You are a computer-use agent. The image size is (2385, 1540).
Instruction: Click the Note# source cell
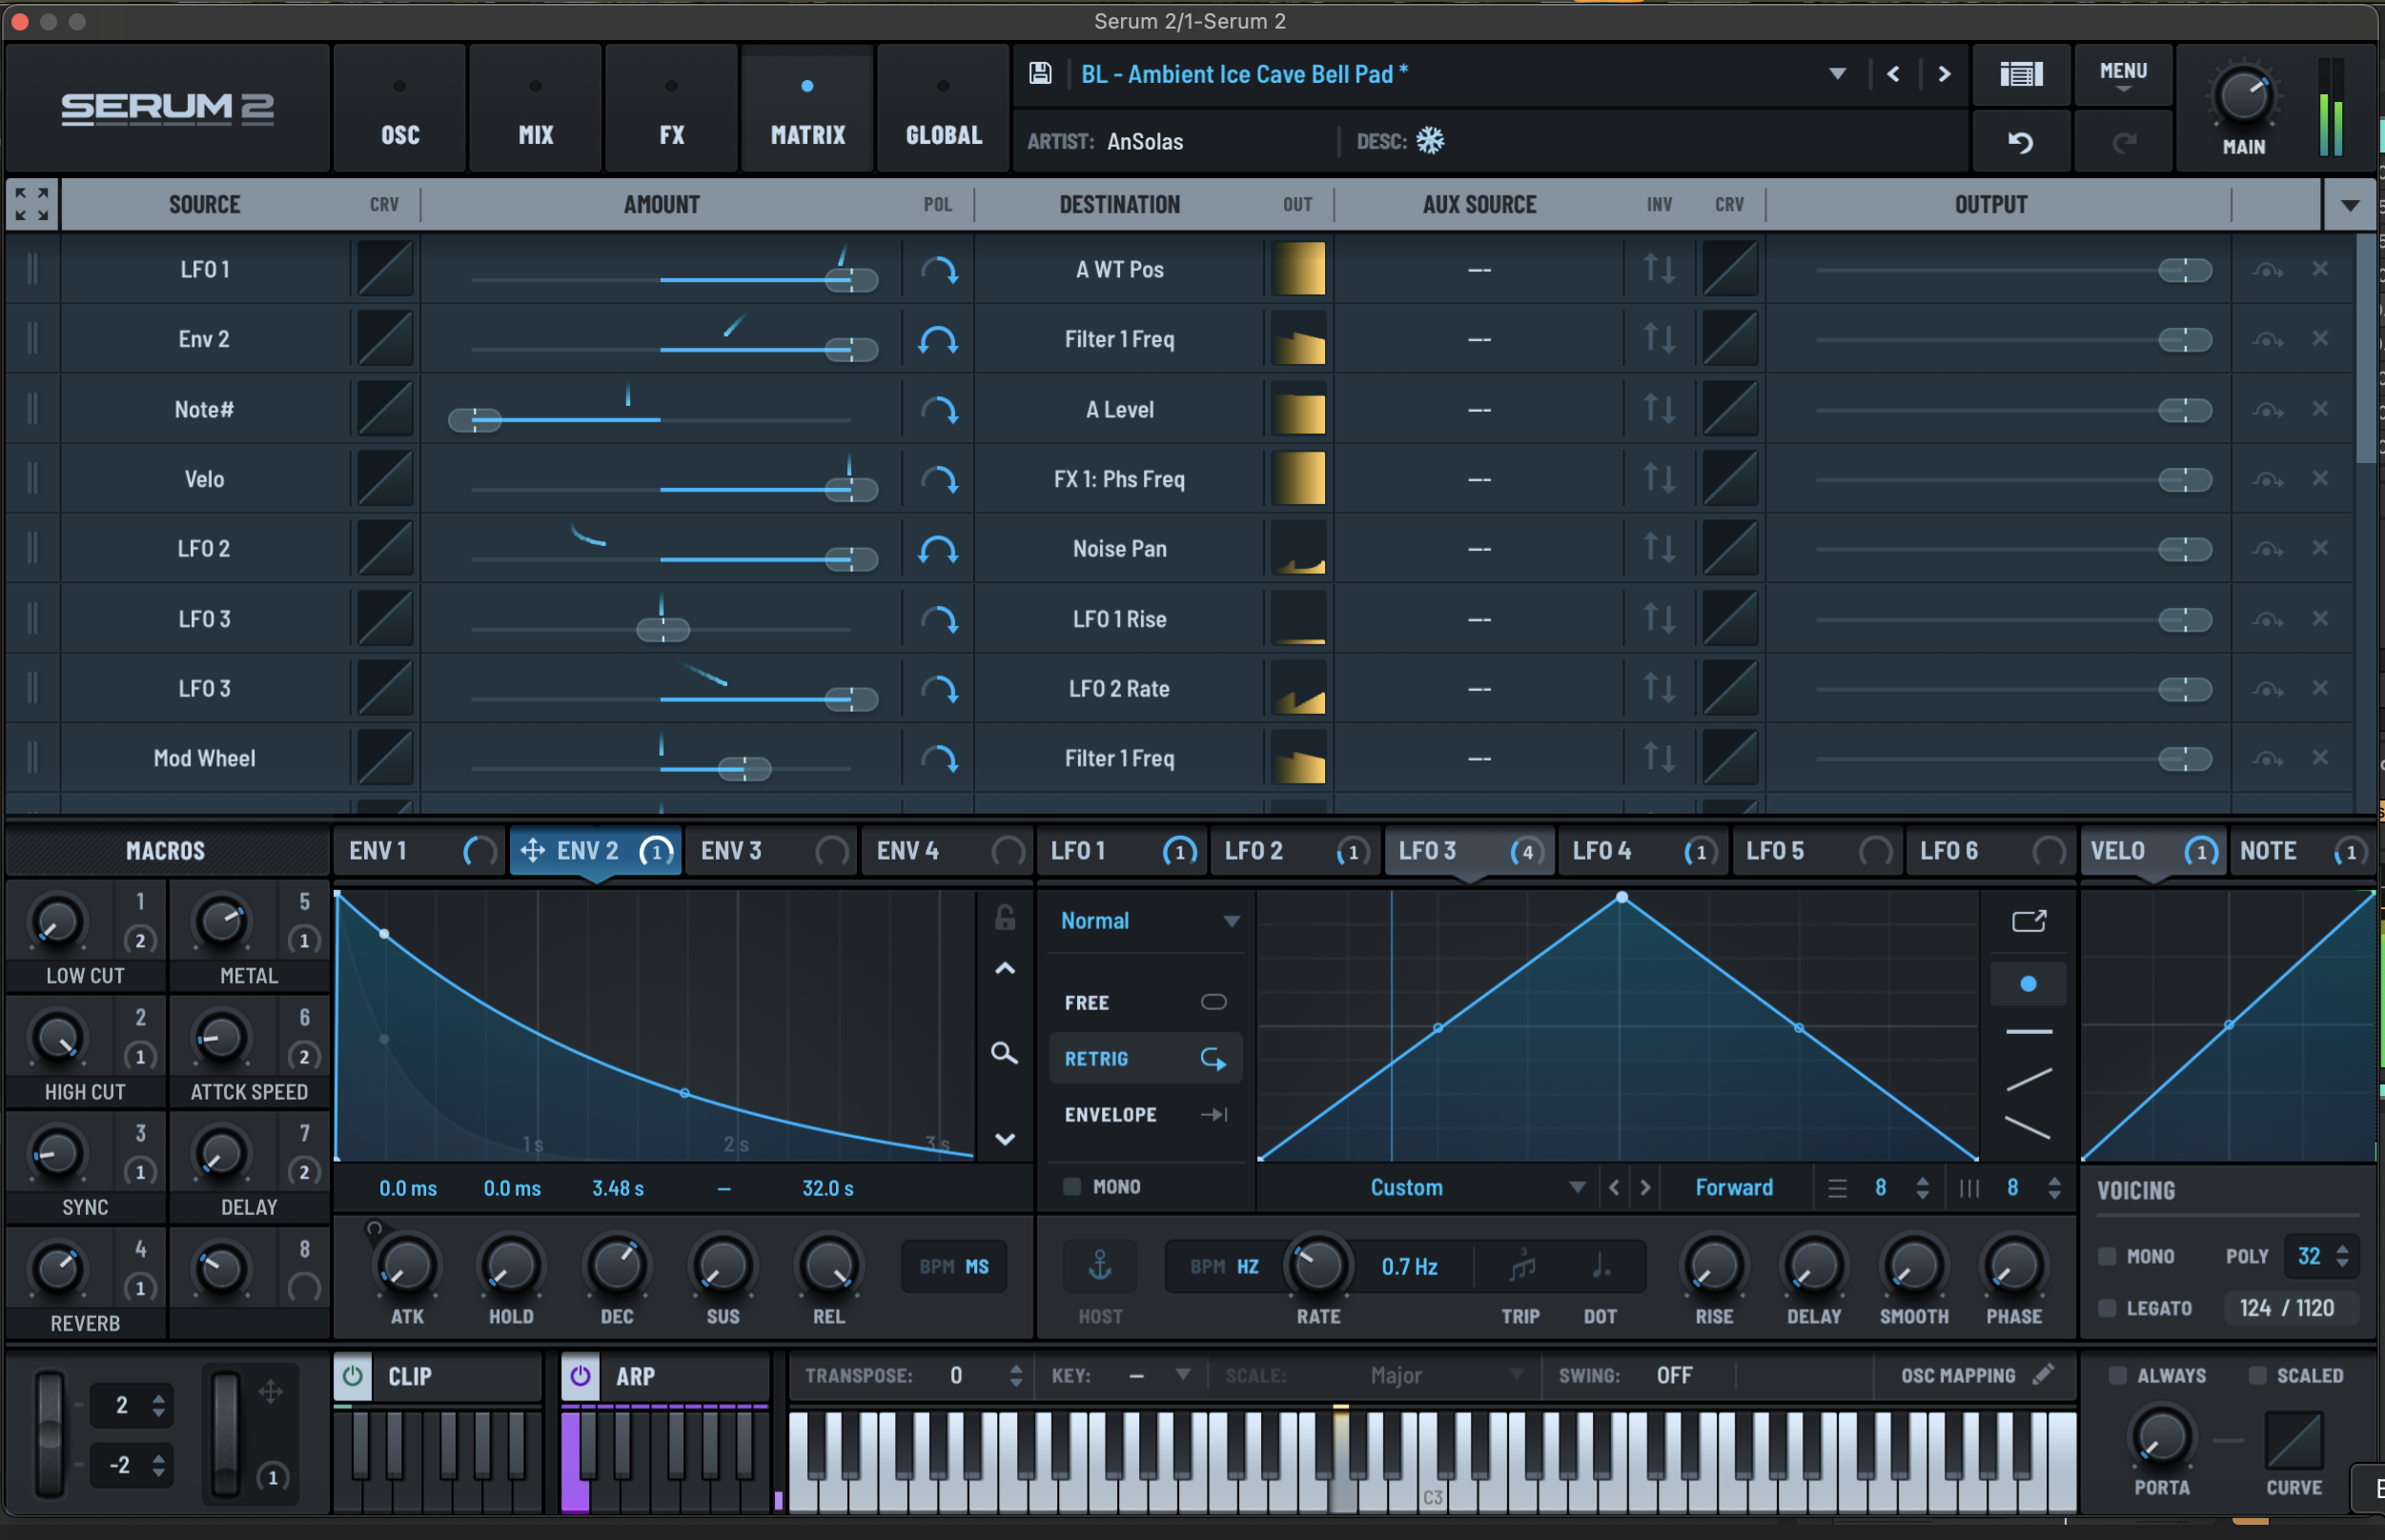(204, 409)
